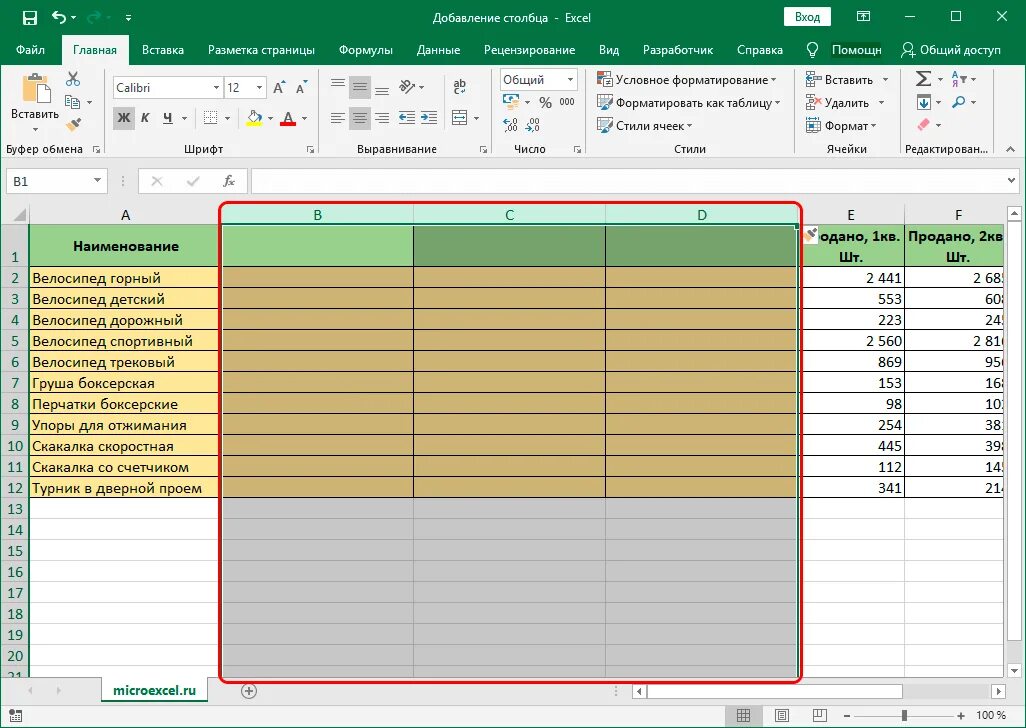Undo the last action
1026x728 pixels.
59,18
